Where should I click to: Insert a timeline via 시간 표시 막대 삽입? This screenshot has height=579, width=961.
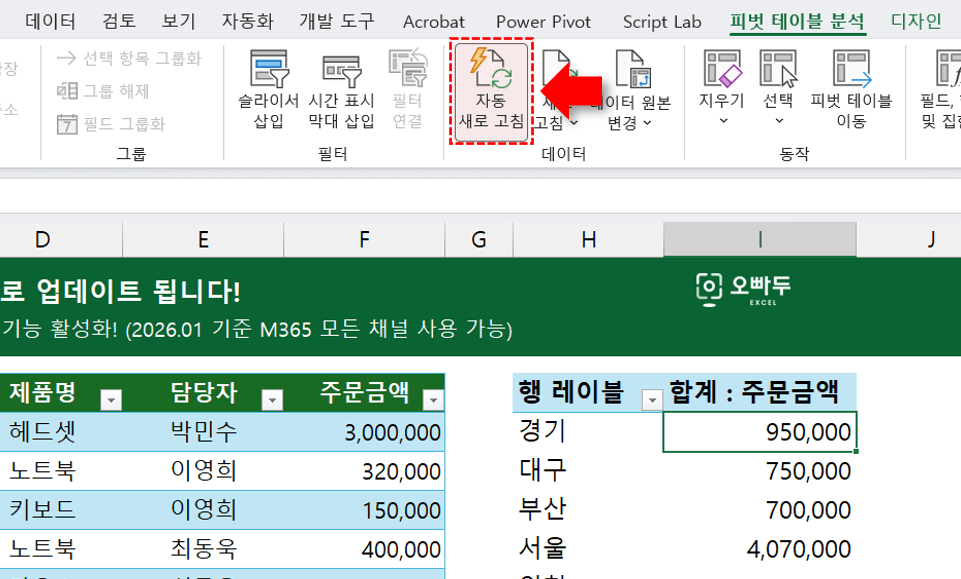(x=341, y=90)
